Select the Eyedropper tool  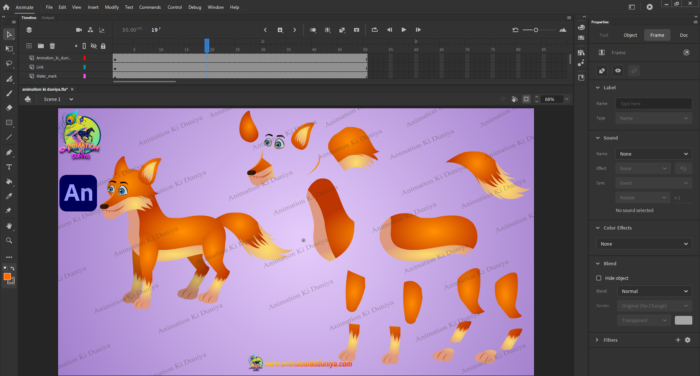pyautogui.click(x=9, y=196)
